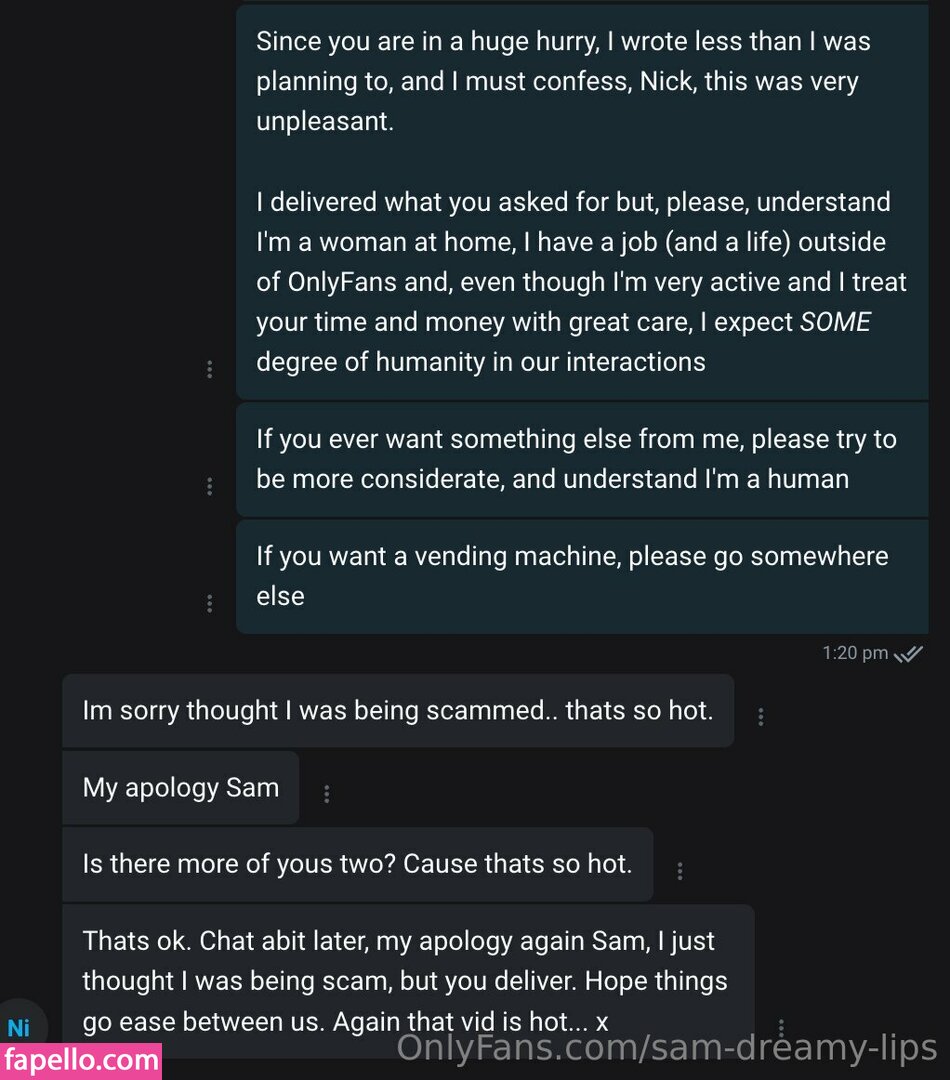The width and height of the screenshot is (950, 1080).
Task: Click the italic word 'SOME' in the message
Action: coord(835,322)
